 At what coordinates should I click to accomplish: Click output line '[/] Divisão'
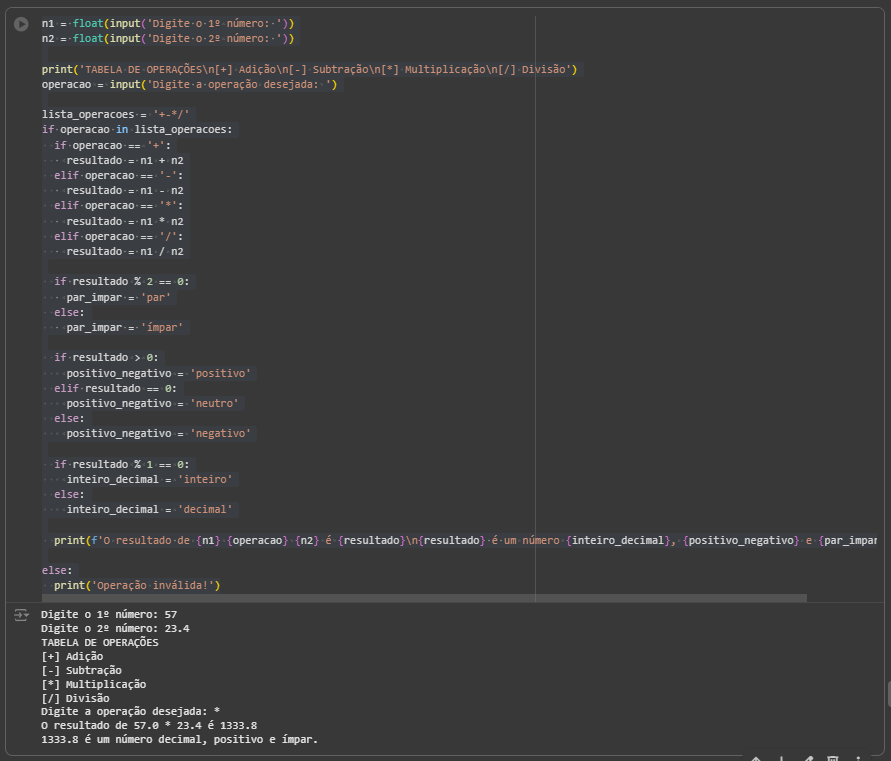75,698
